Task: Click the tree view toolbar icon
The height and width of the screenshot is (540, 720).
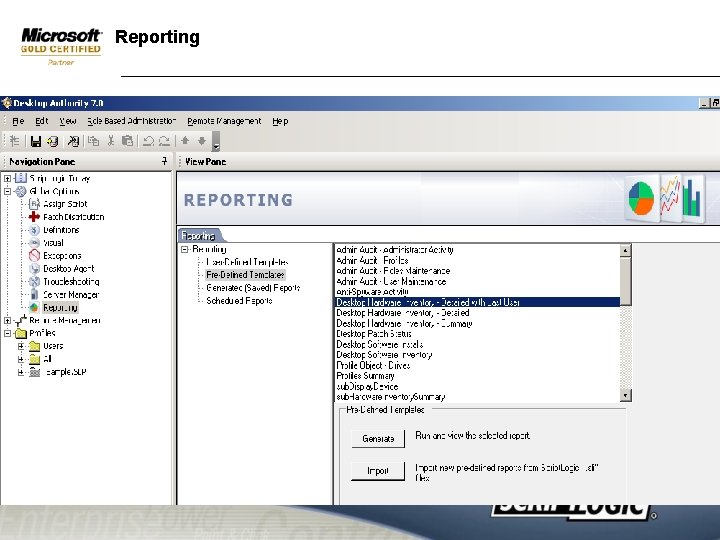Action: pyautogui.click(x=15, y=141)
